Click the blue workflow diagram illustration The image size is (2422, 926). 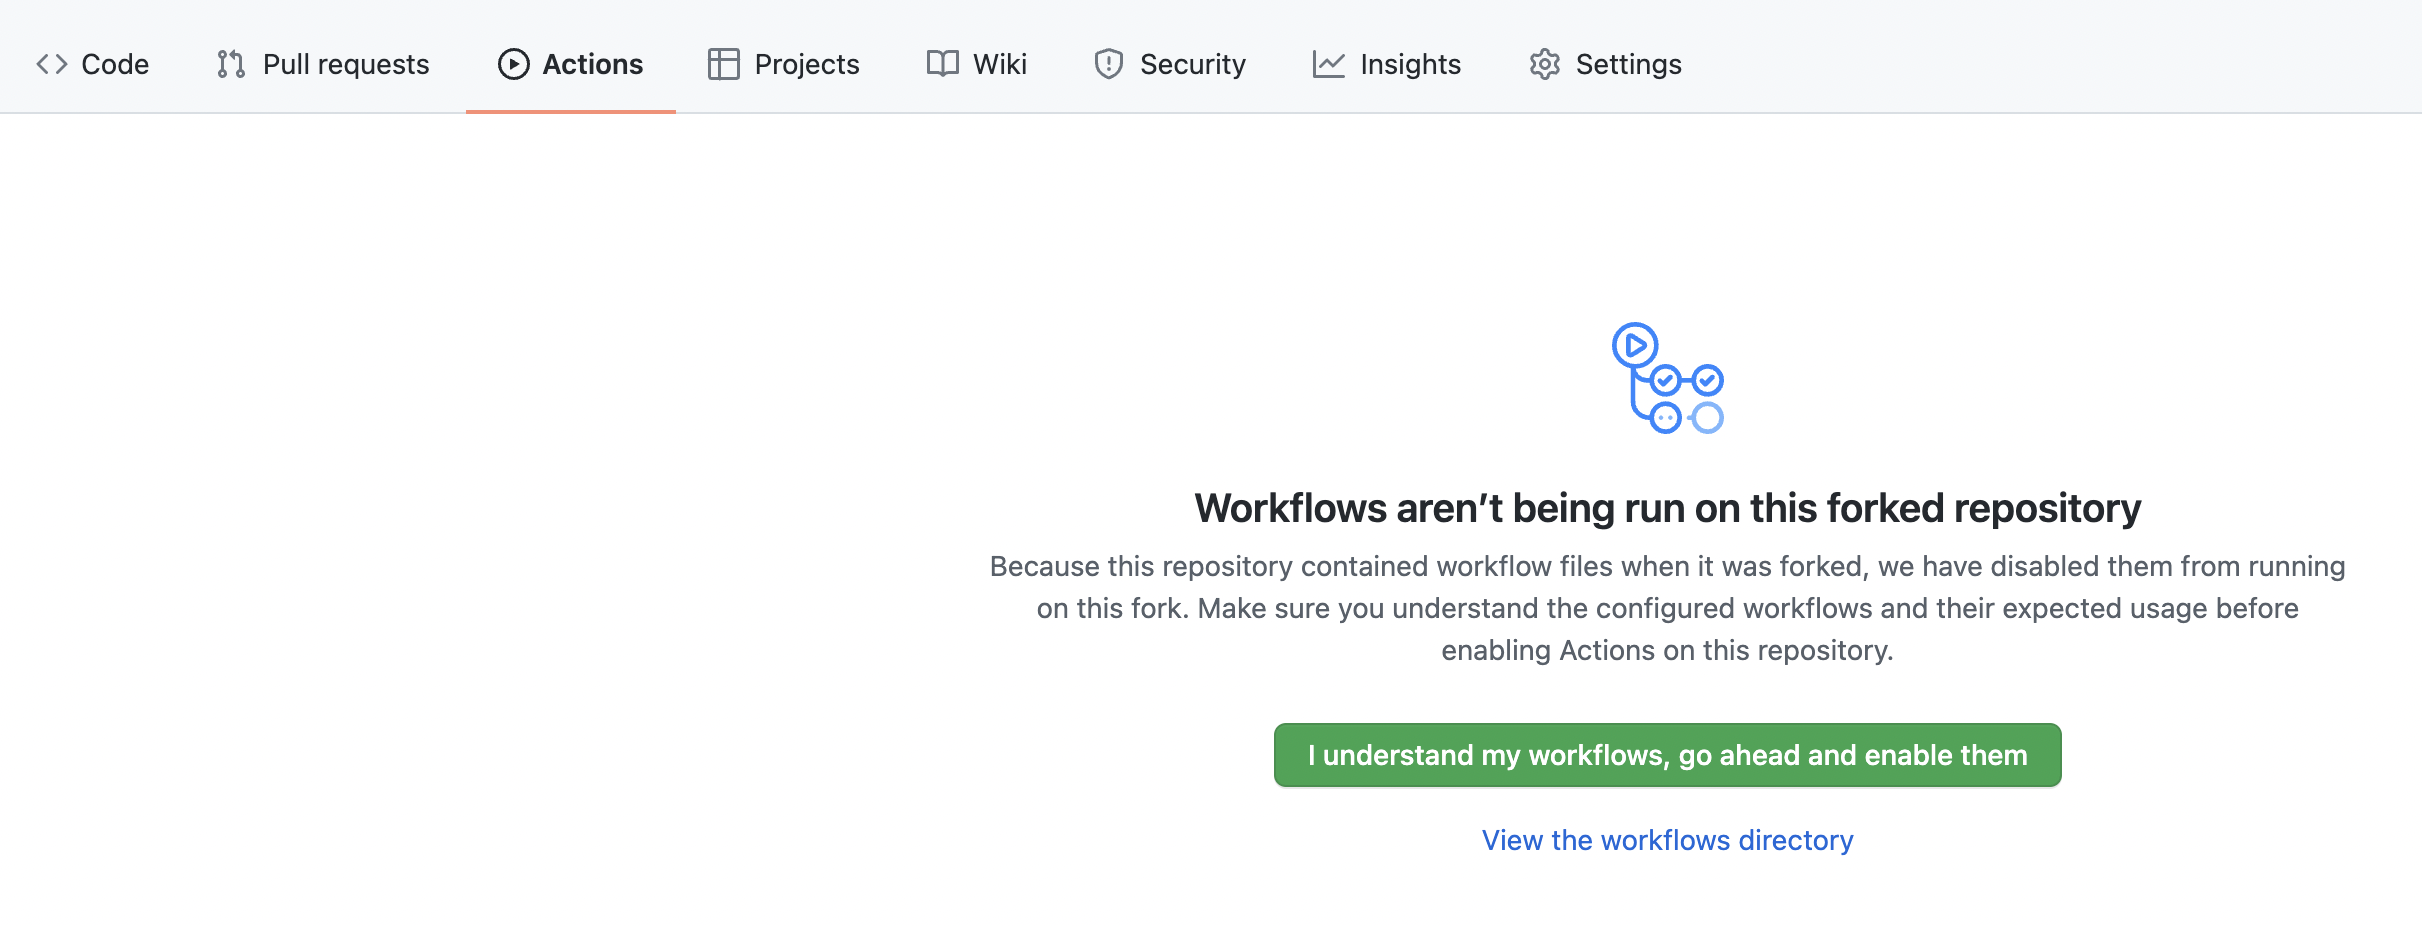(x=1668, y=378)
